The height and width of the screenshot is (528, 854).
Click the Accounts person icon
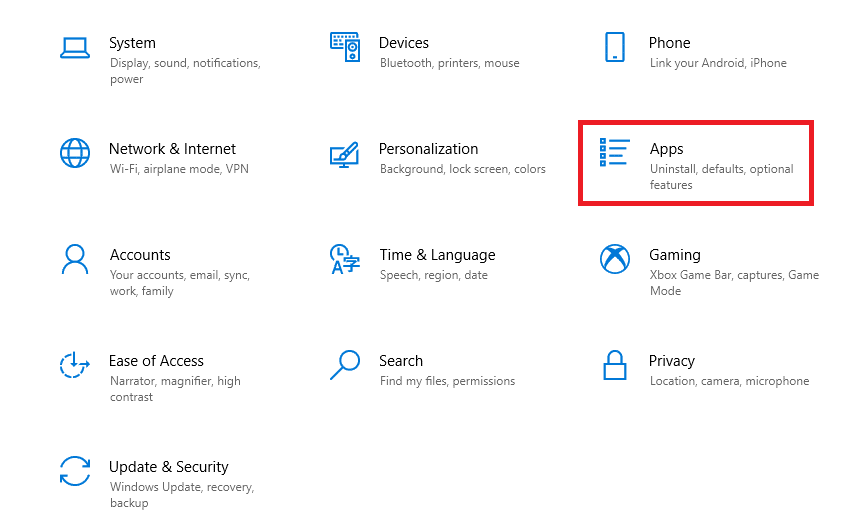point(75,259)
